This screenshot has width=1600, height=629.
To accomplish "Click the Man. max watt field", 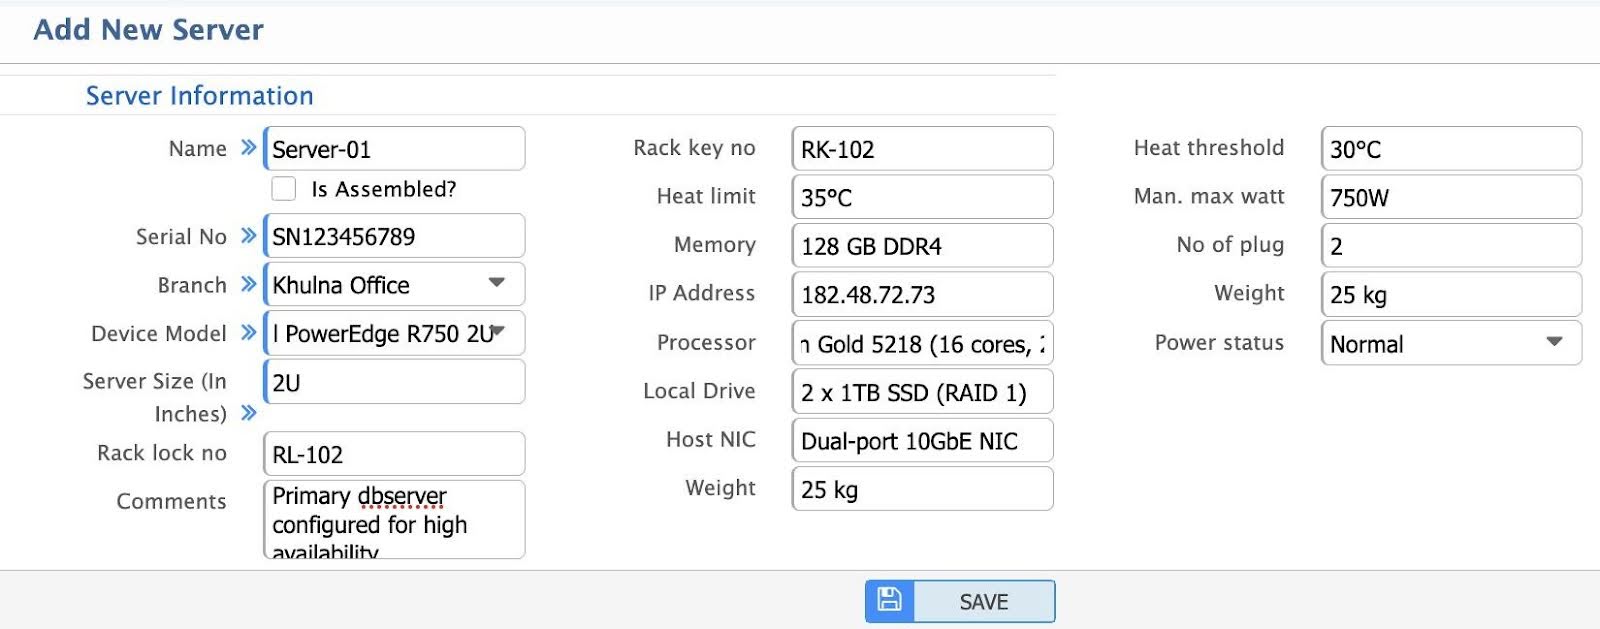I will coord(1450,198).
